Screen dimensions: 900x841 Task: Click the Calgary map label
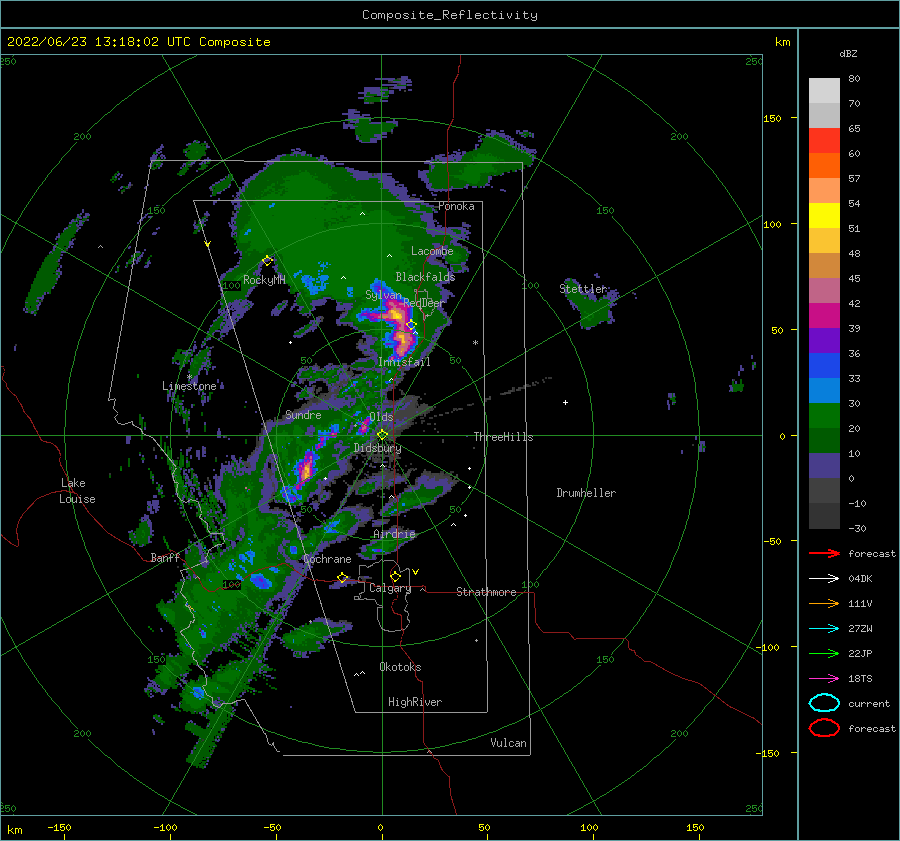coord(390,588)
